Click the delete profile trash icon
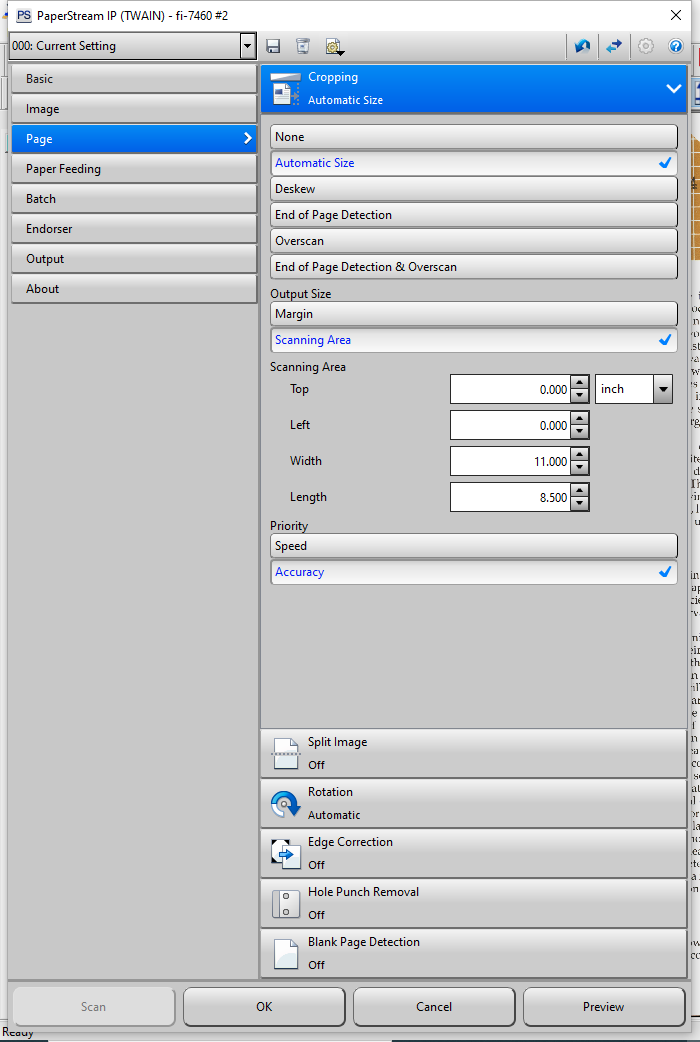 coord(302,46)
